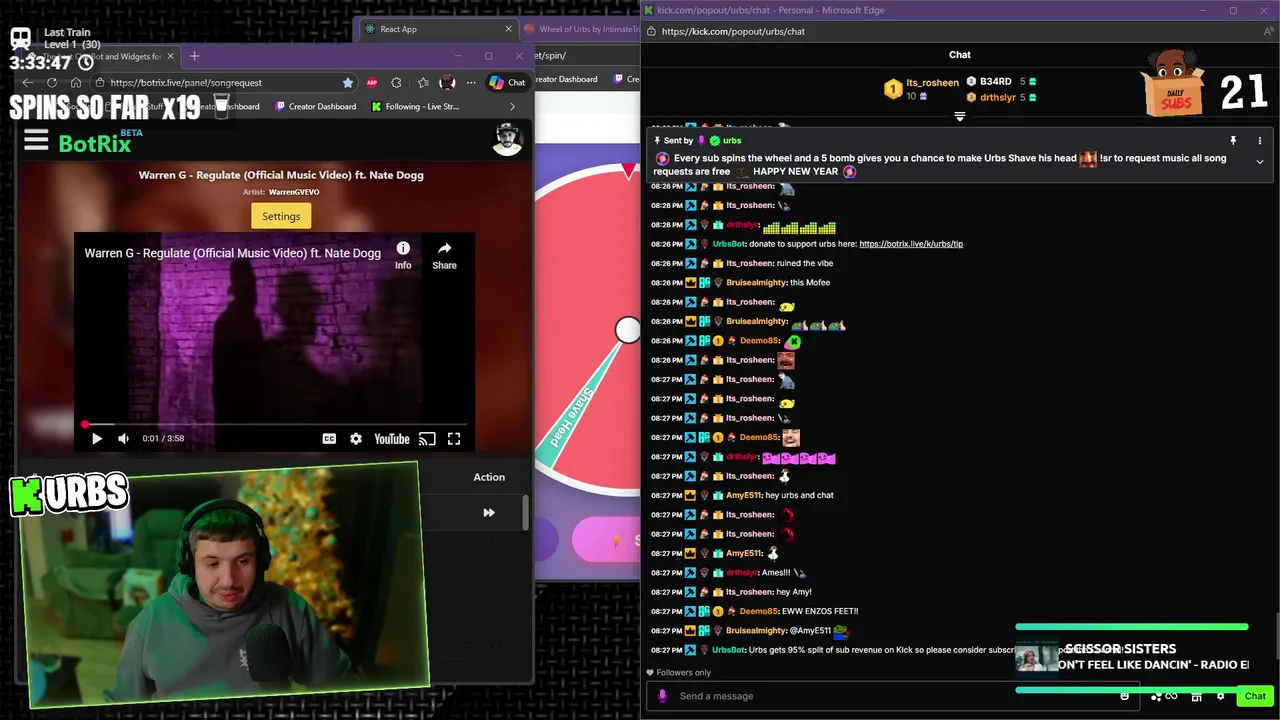Viewport: 1280px width, 720px height.
Task: Open the video on YouTube logo
Action: pyautogui.click(x=392, y=438)
